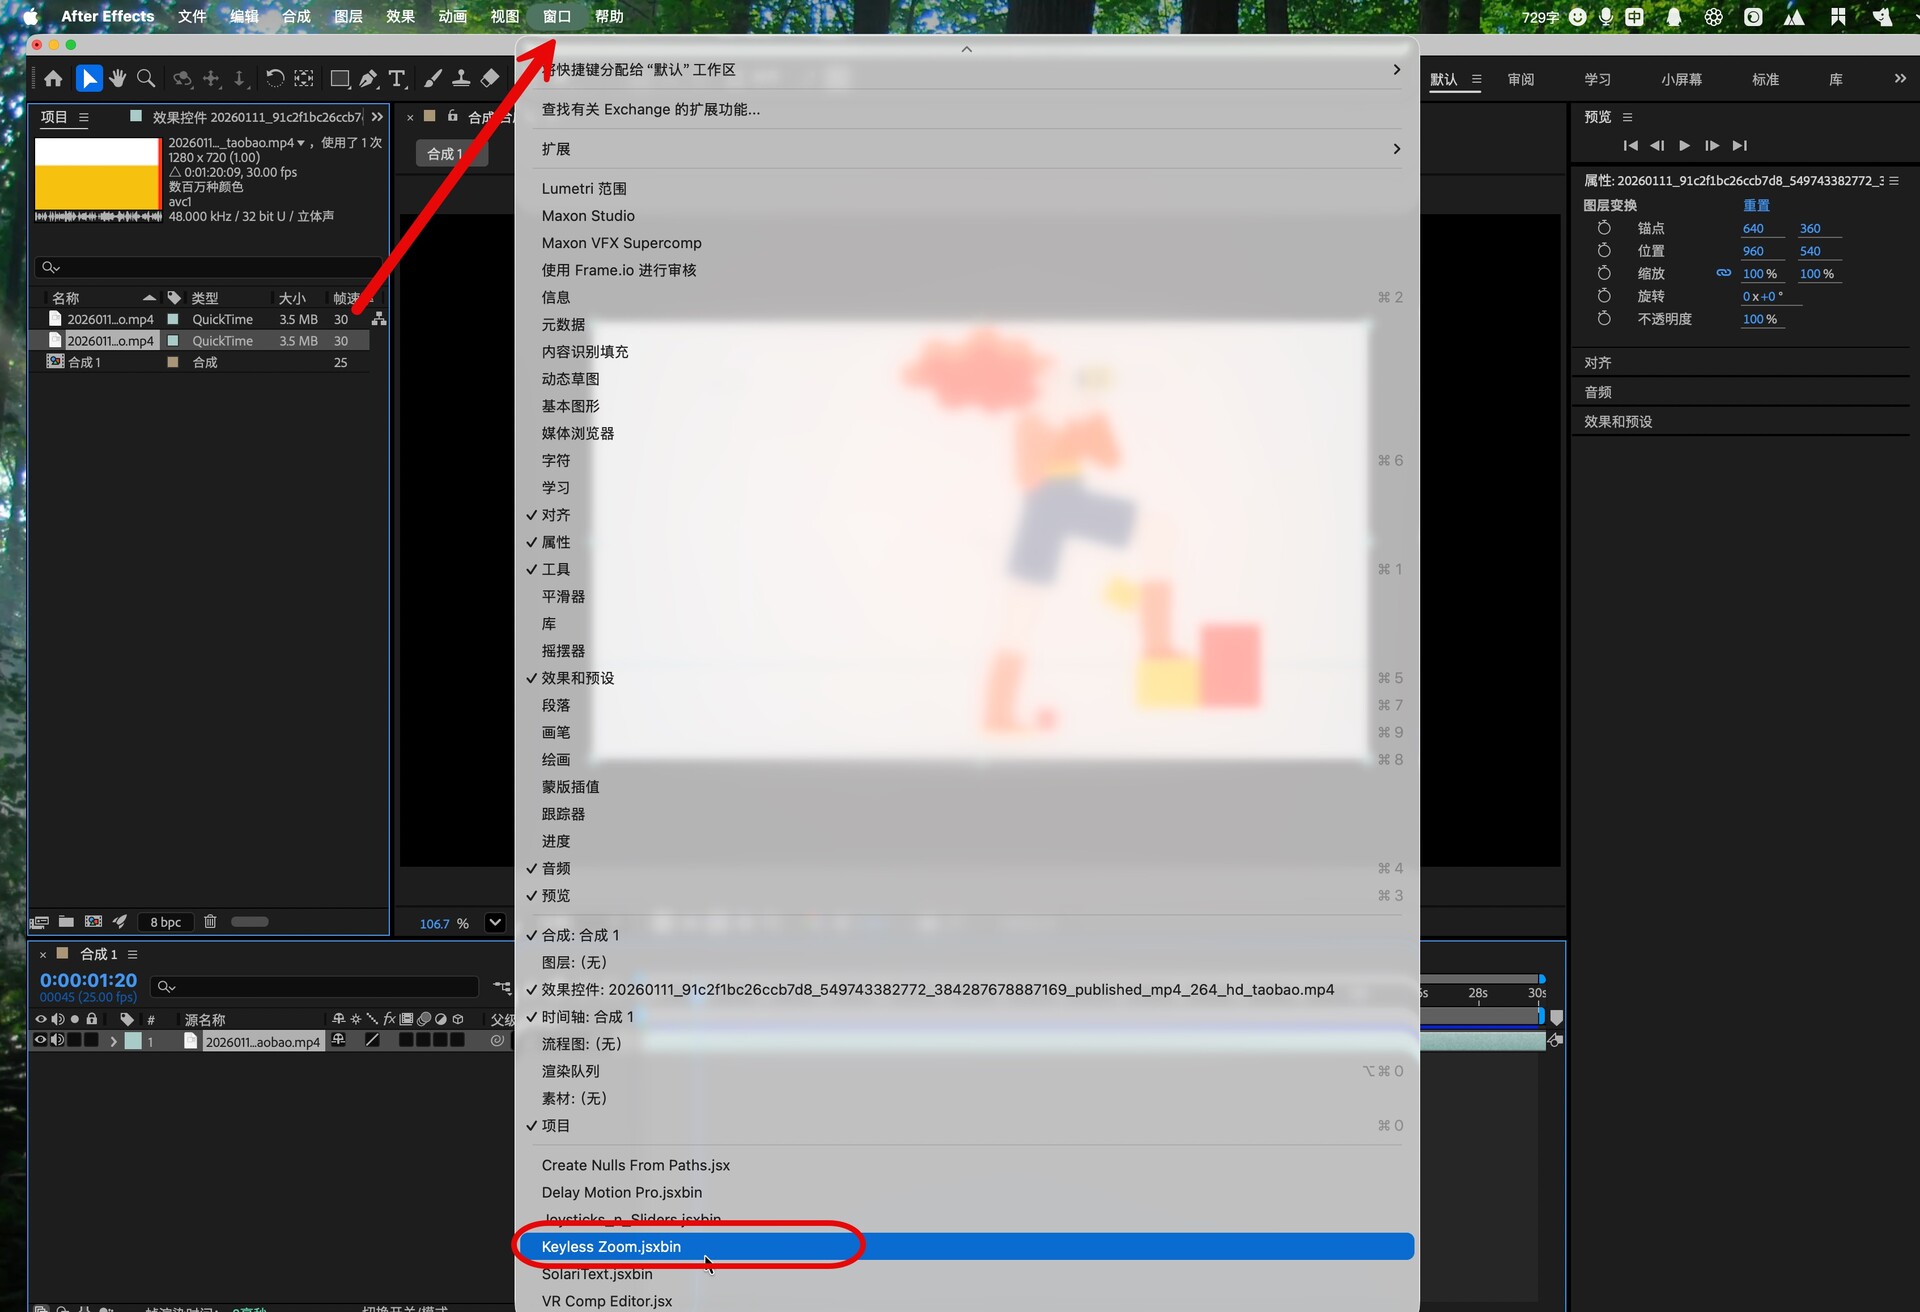Pick the Pen tool

tap(368, 78)
